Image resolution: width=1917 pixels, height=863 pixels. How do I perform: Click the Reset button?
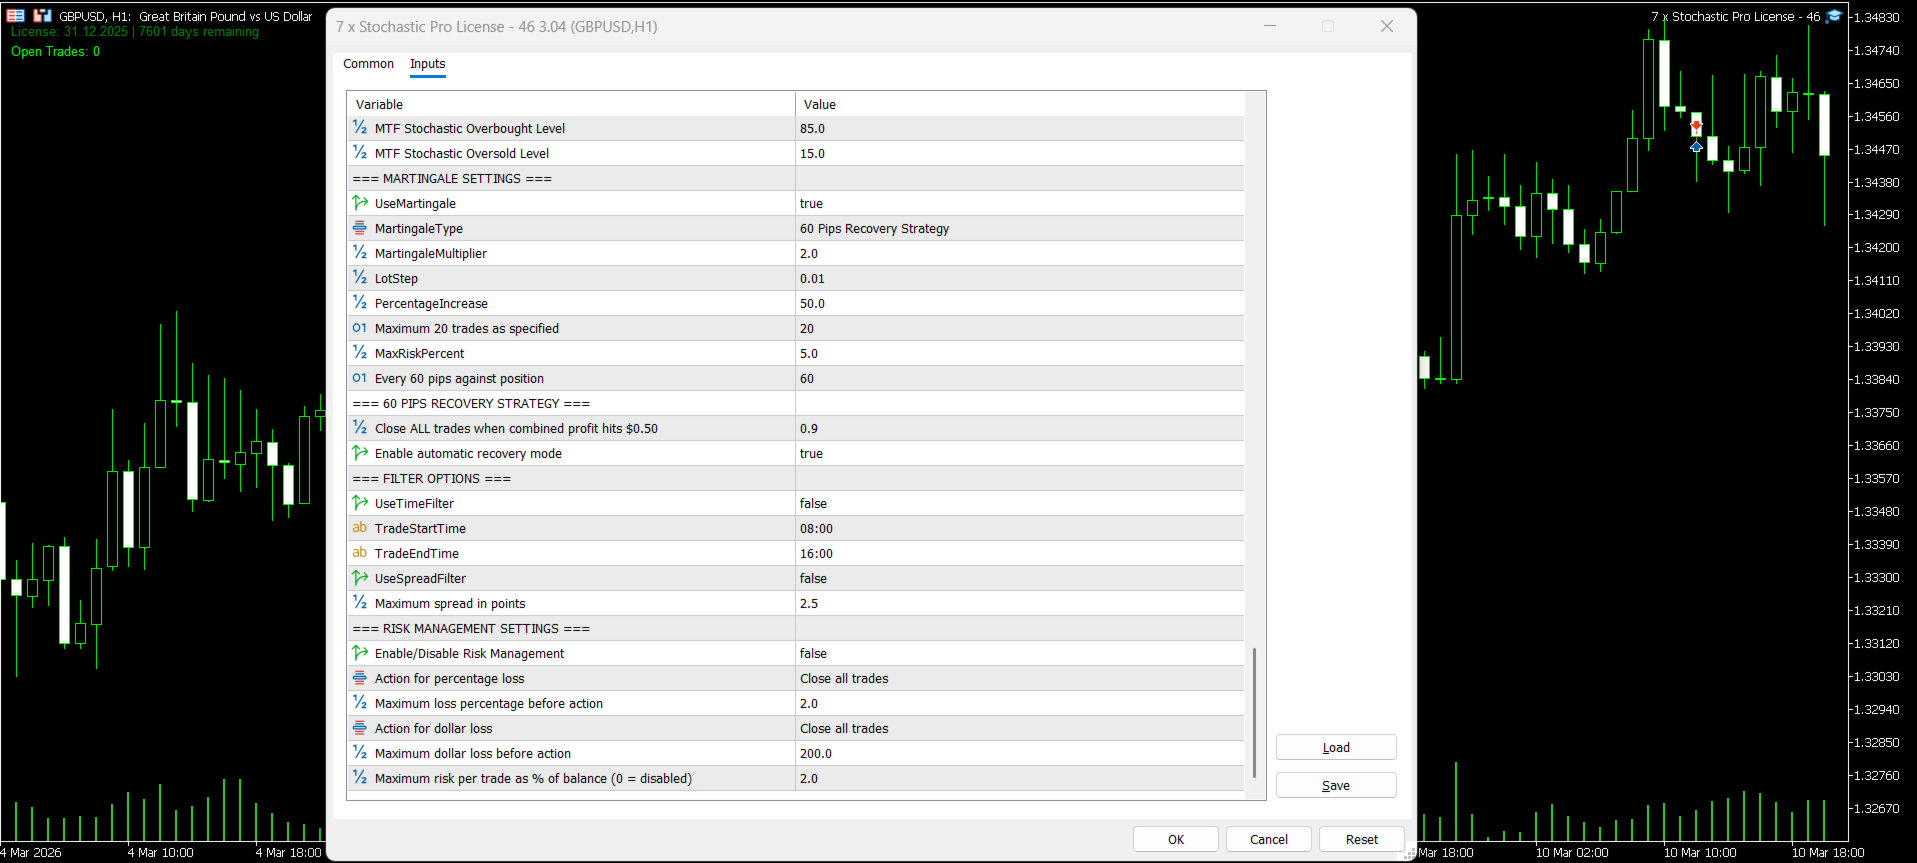(x=1362, y=839)
